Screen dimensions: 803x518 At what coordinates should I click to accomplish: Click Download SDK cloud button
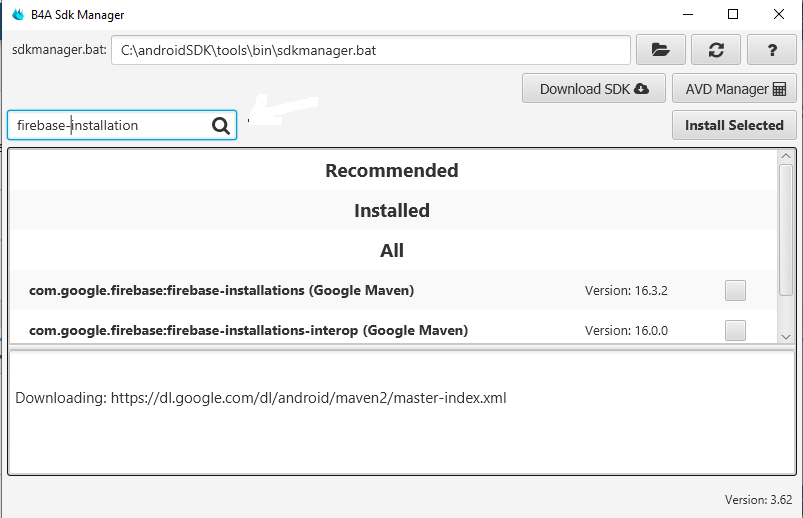coord(594,89)
